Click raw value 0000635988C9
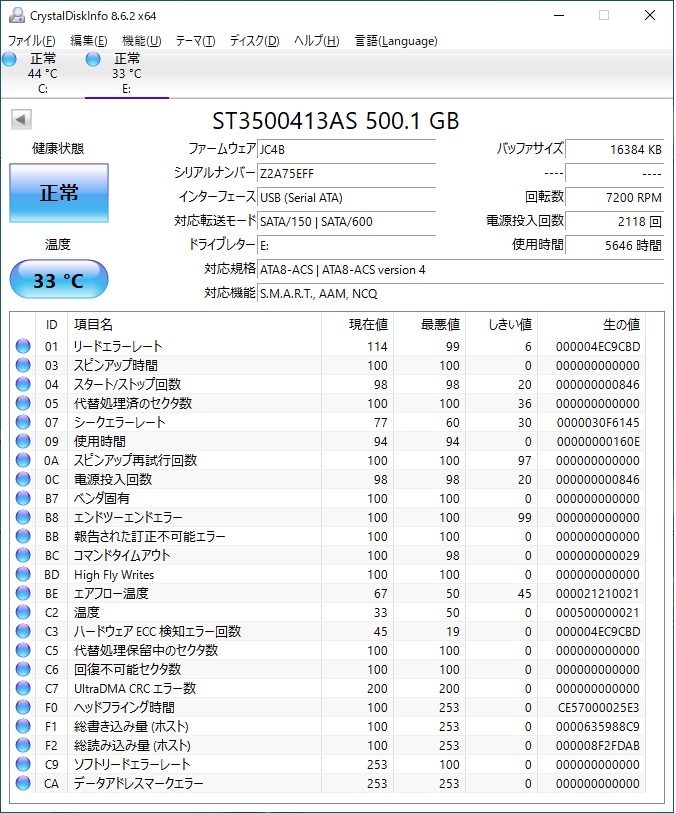This screenshot has height=813, width=676. [x=598, y=727]
